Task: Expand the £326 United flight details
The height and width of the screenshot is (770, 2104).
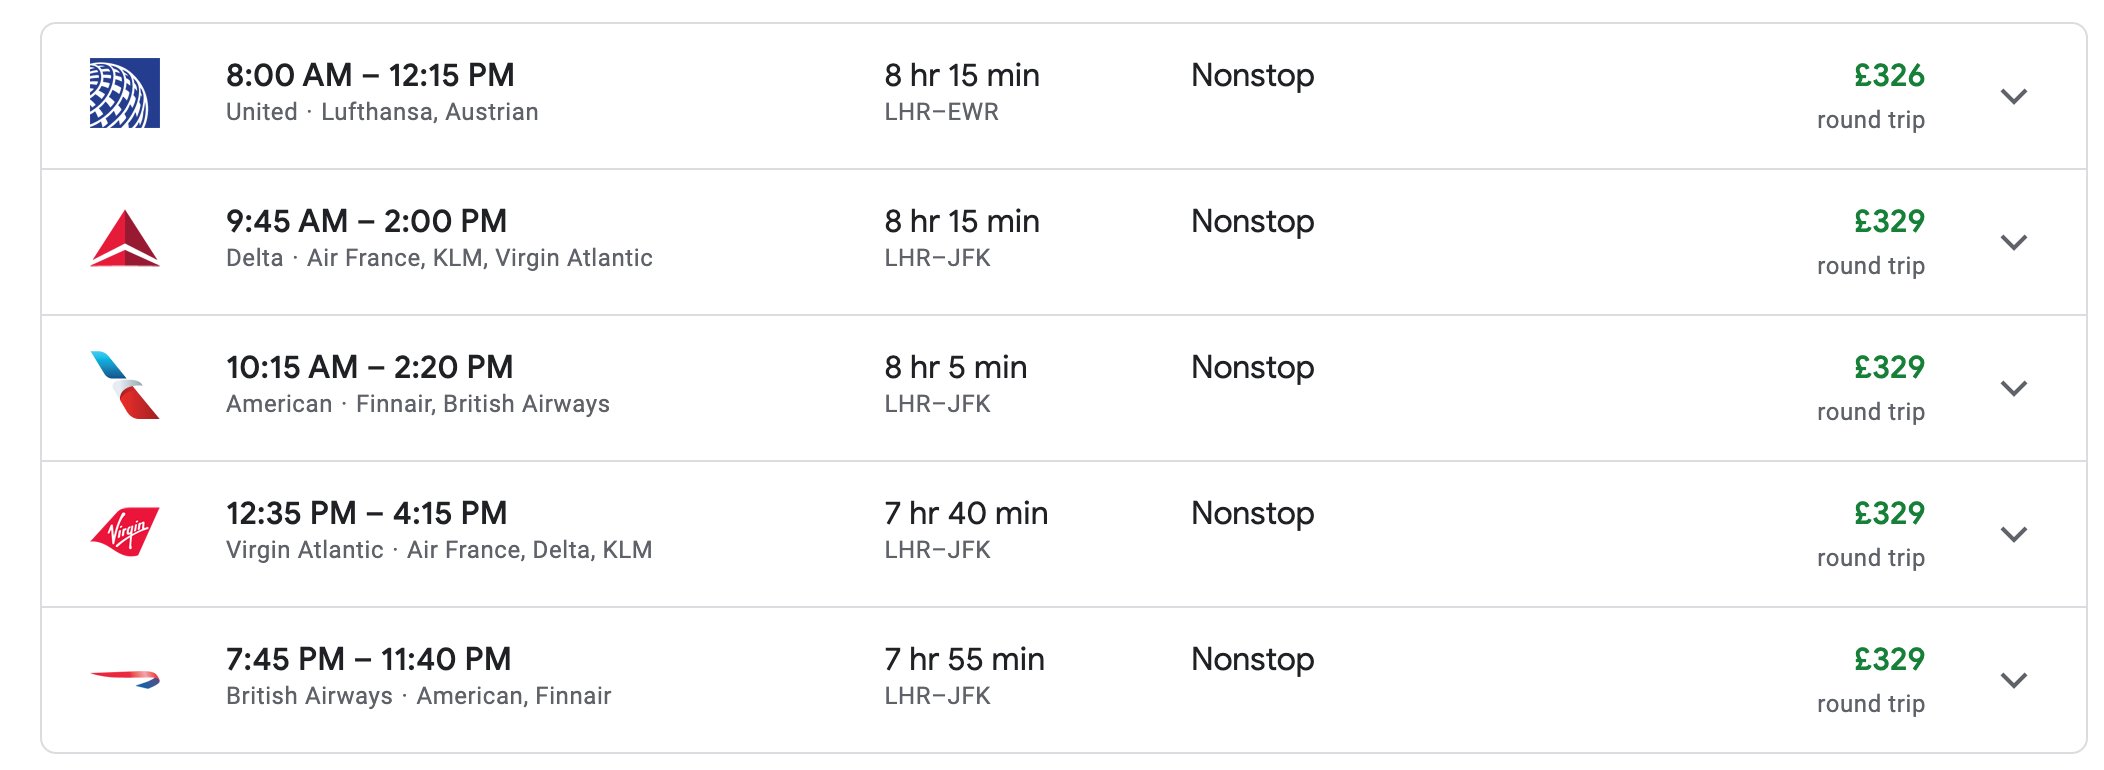Action: coord(2013,96)
